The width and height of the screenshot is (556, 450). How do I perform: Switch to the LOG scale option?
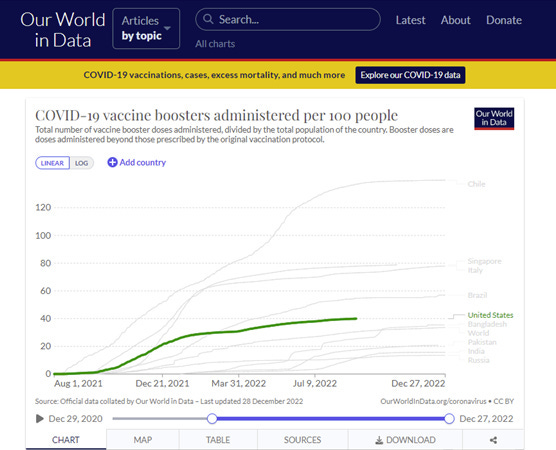(x=82, y=163)
